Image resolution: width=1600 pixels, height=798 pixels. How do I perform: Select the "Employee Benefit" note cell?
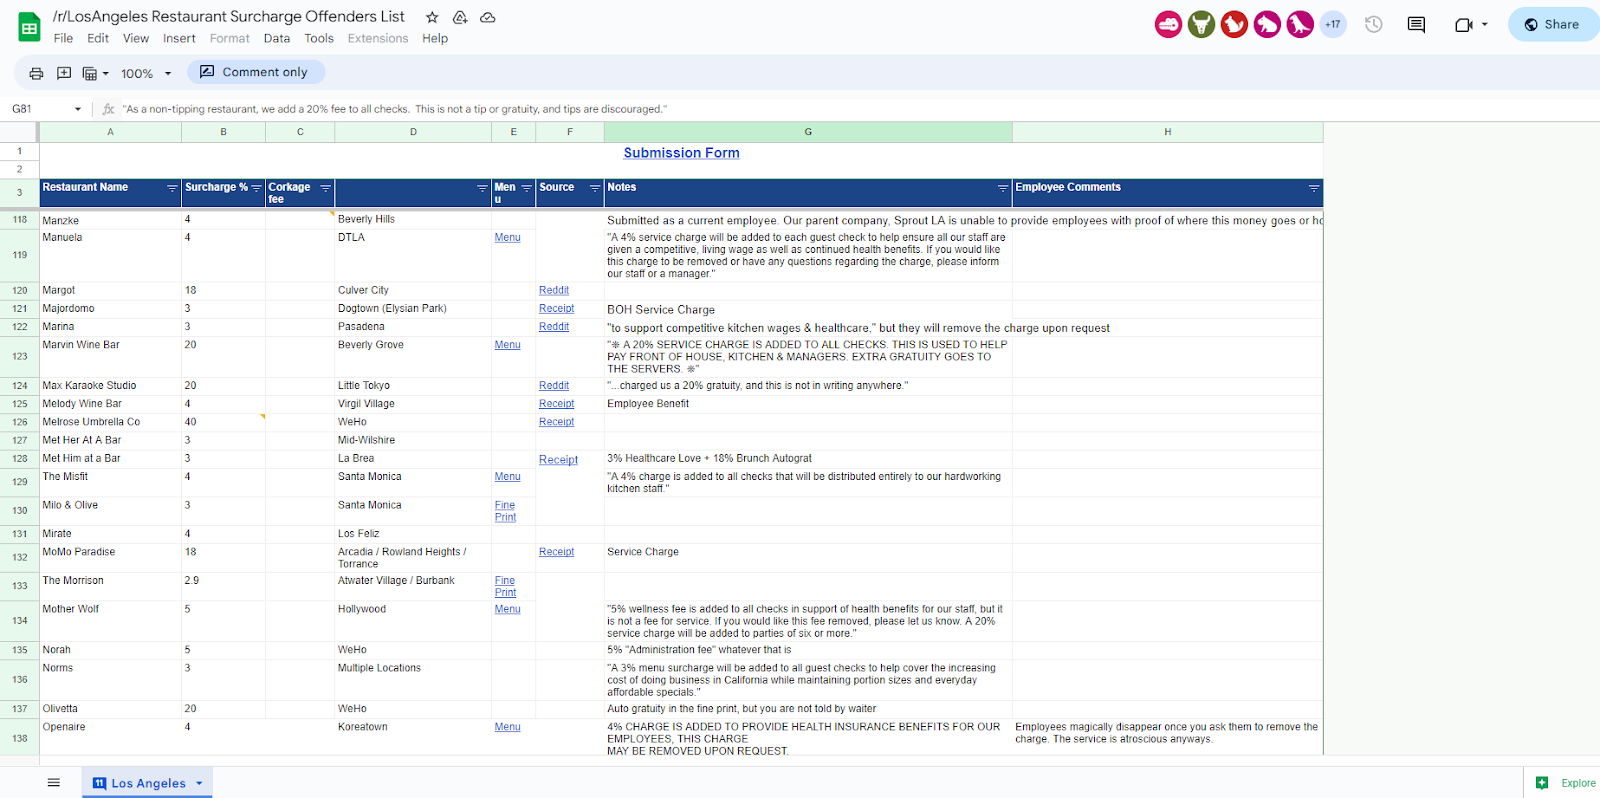(x=808, y=404)
